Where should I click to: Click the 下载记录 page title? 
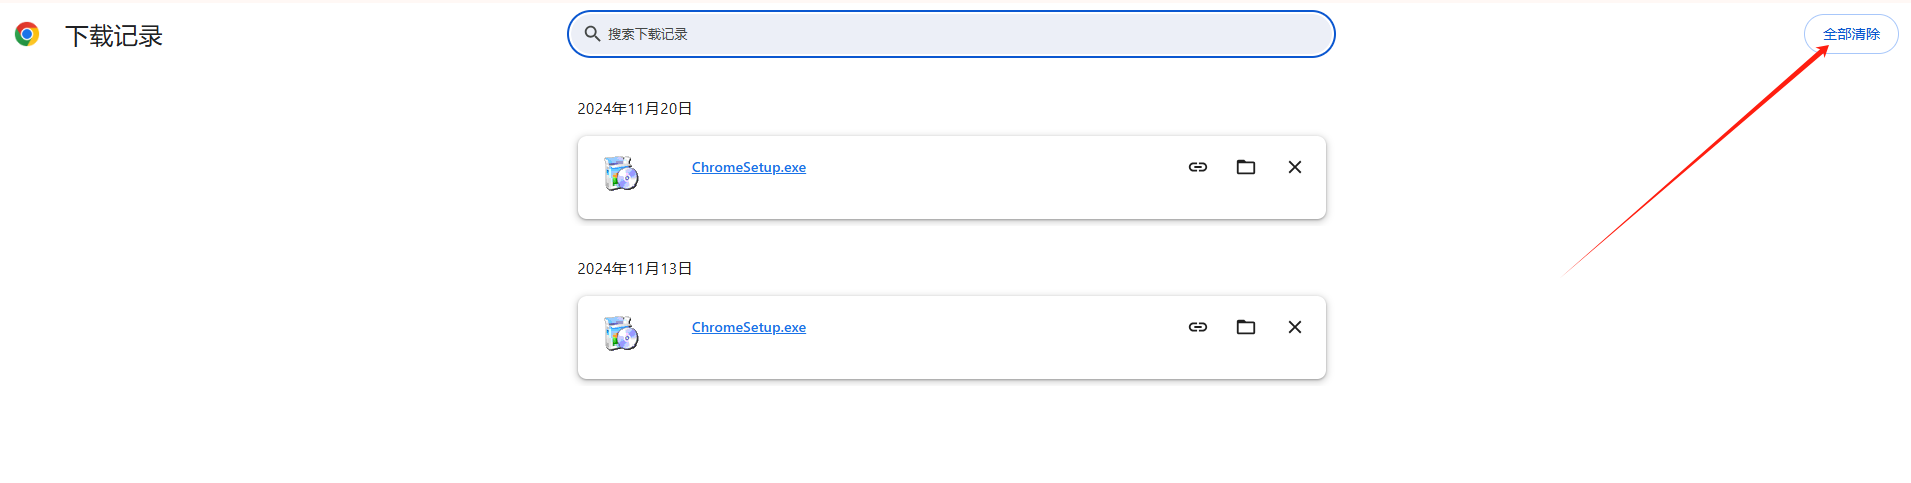pyautogui.click(x=114, y=36)
